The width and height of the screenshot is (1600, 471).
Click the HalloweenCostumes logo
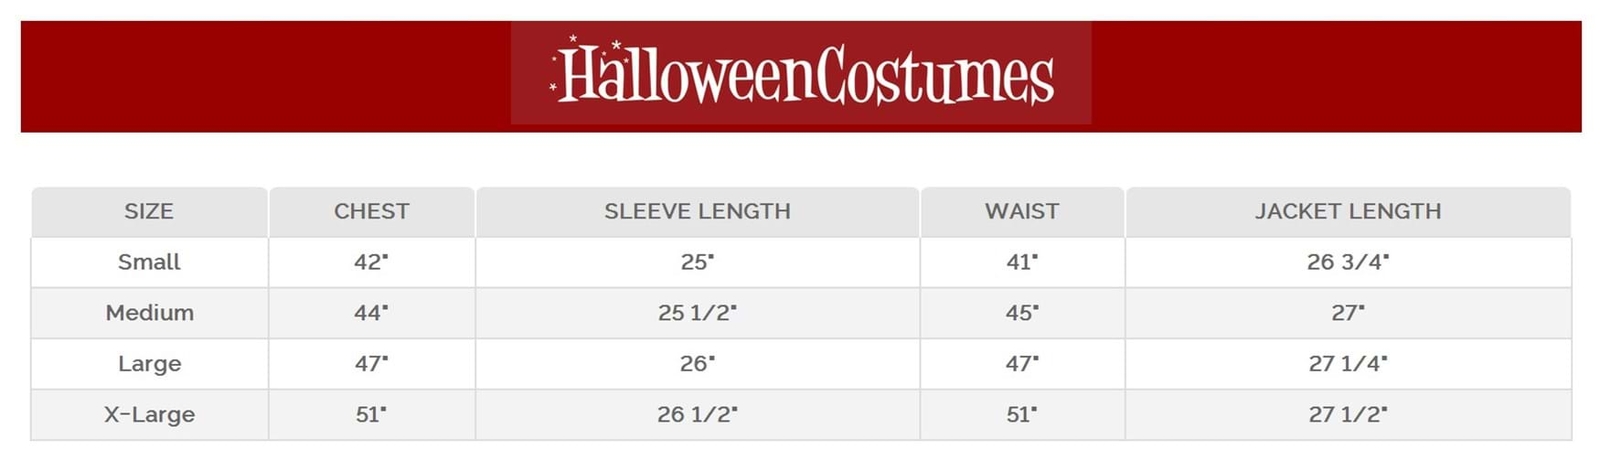[x=801, y=73]
